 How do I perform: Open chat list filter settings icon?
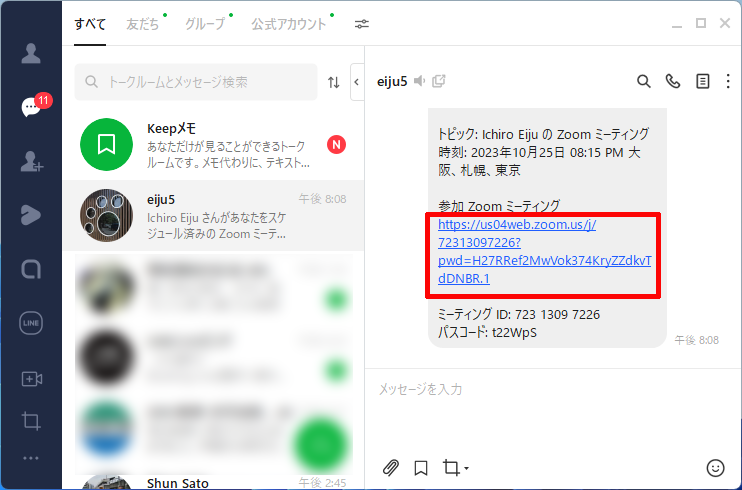point(362,24)
